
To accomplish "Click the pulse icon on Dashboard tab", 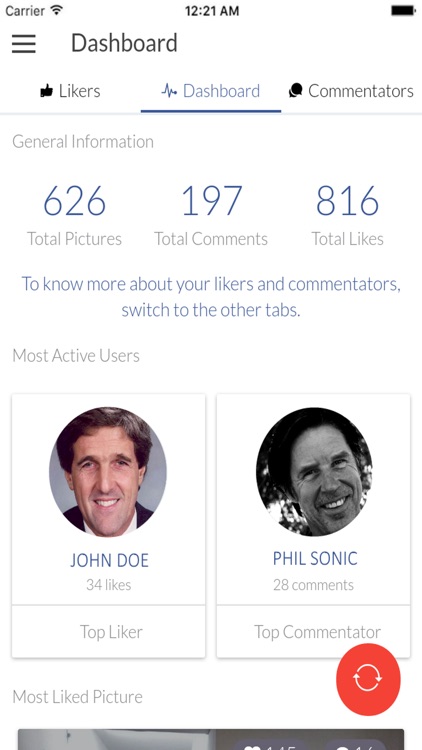I will coord(169,91).
